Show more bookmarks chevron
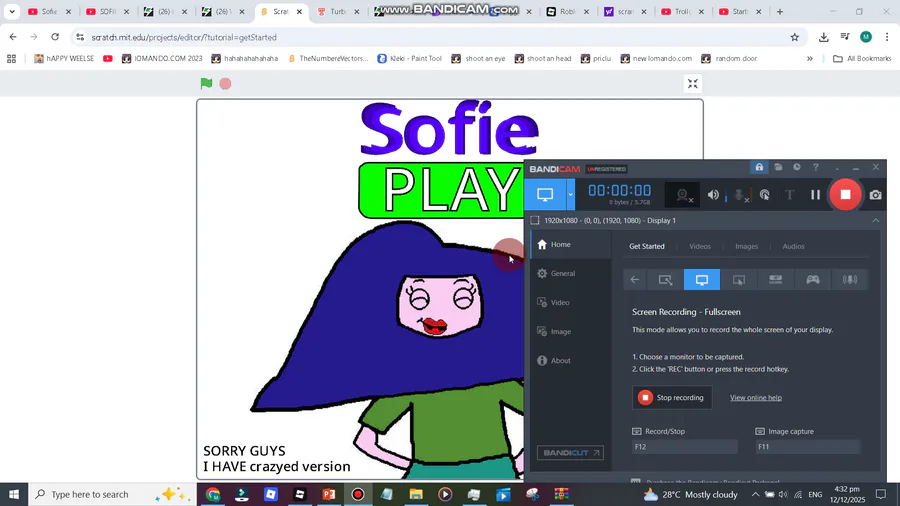Screen dimensions: 900x506 click(809, 59)
